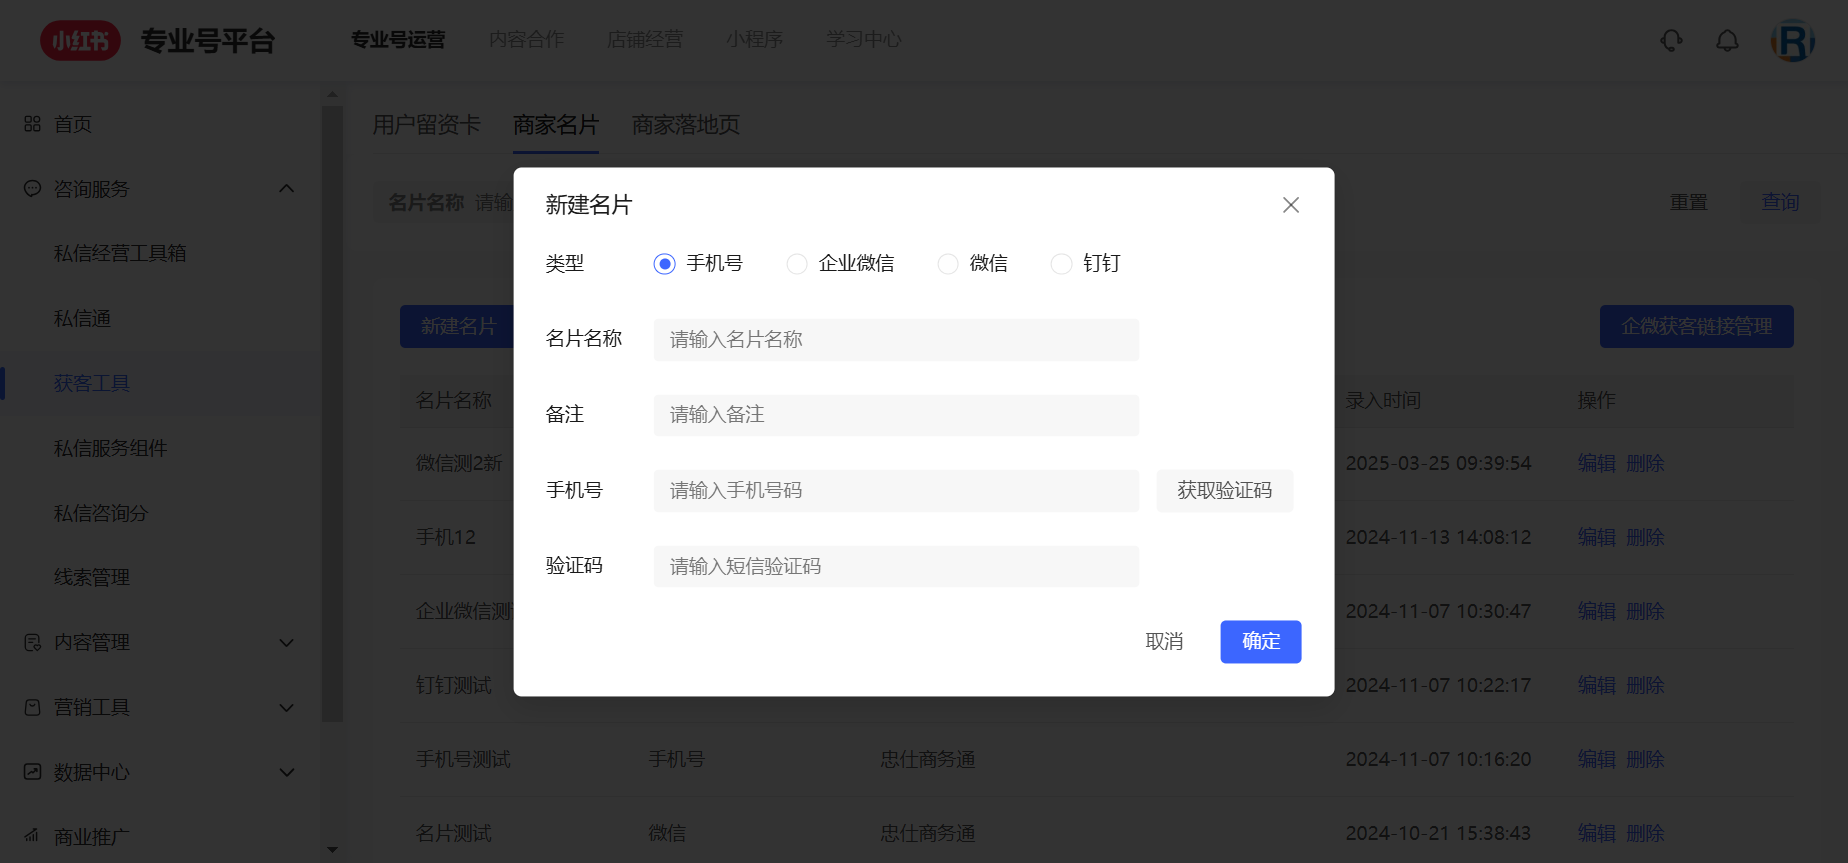The width and height of the screenshot is (1848, 863).
Task: Click the 首页 home grid icon
Action: (x=33, y=124)
